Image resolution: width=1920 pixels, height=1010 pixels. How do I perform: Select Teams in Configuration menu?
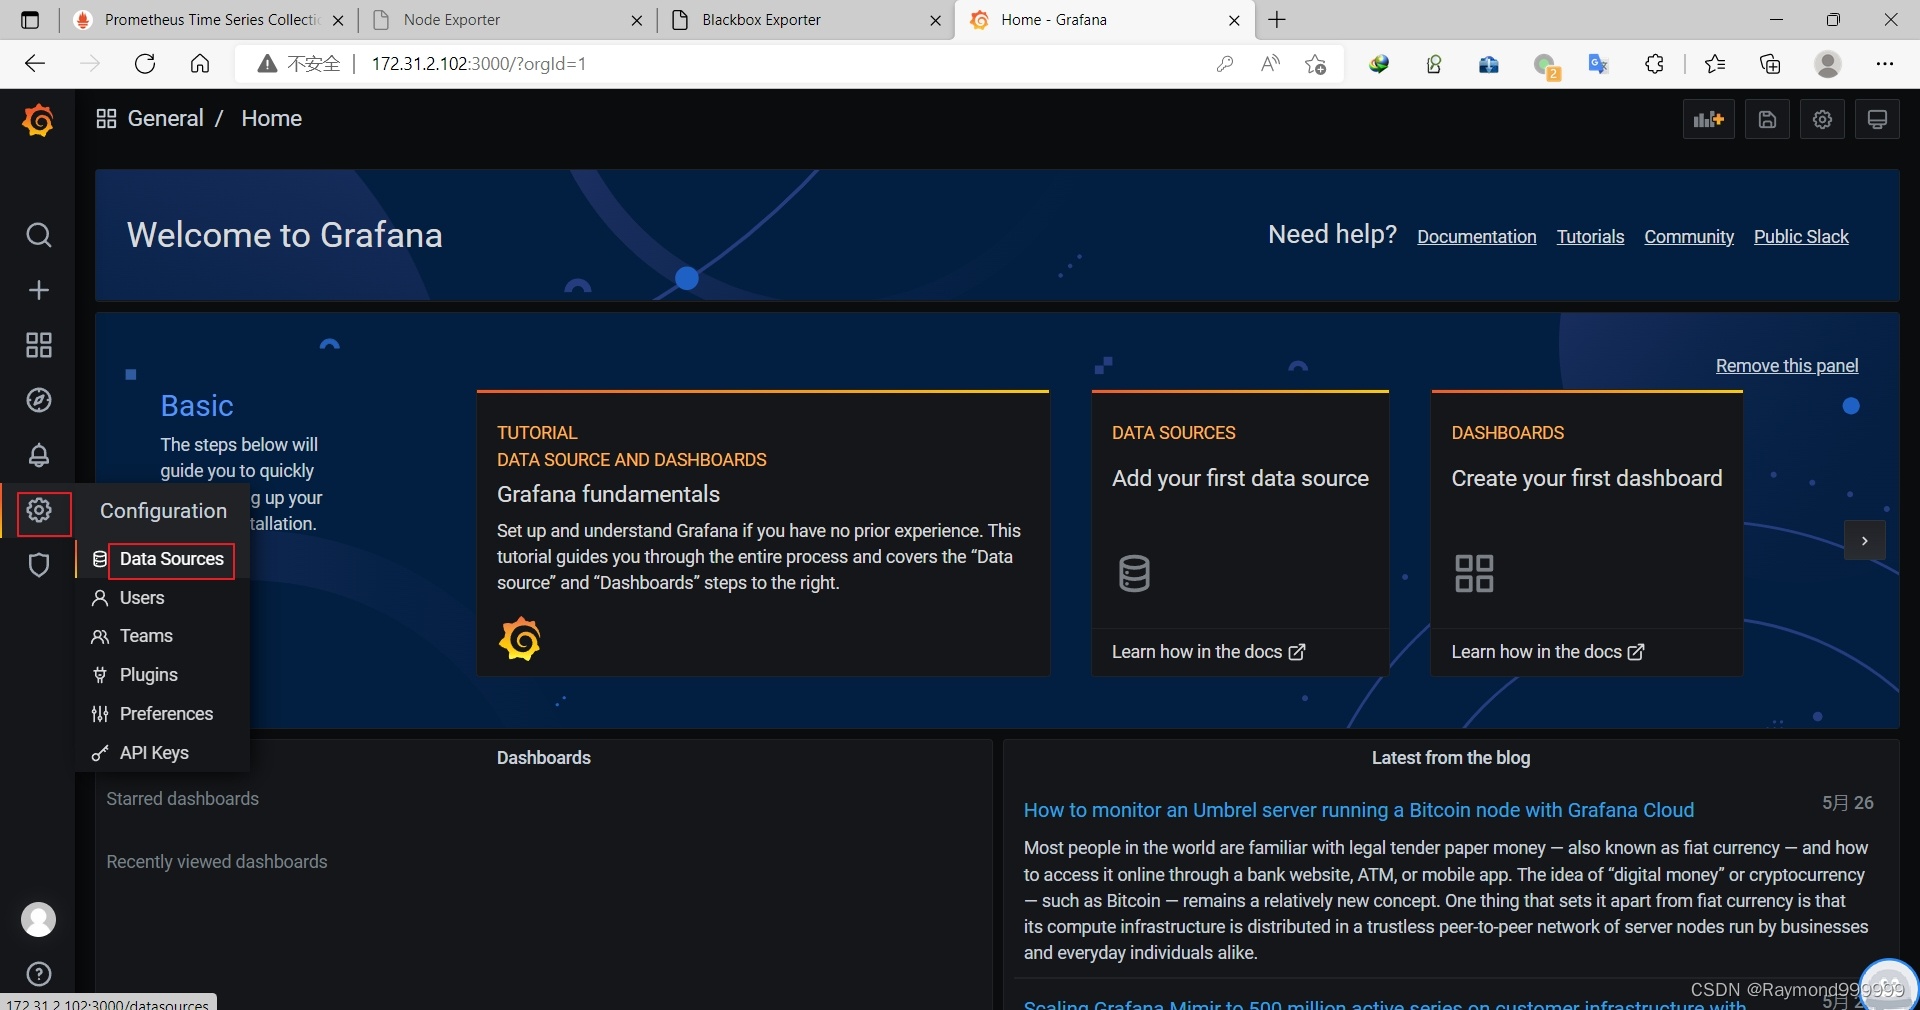(146, 636)
